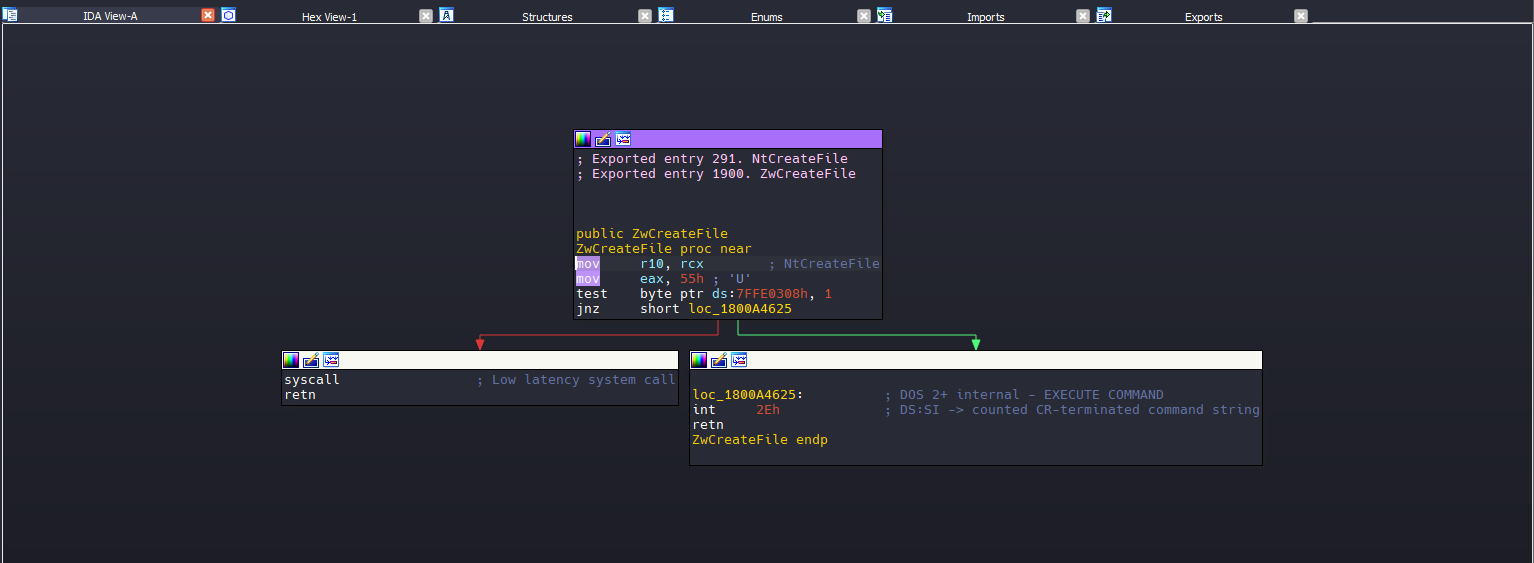This screenshot has height=563, width=1534.
Task: Click the Hex View-1 tab icon
Action: coord(228,15)
